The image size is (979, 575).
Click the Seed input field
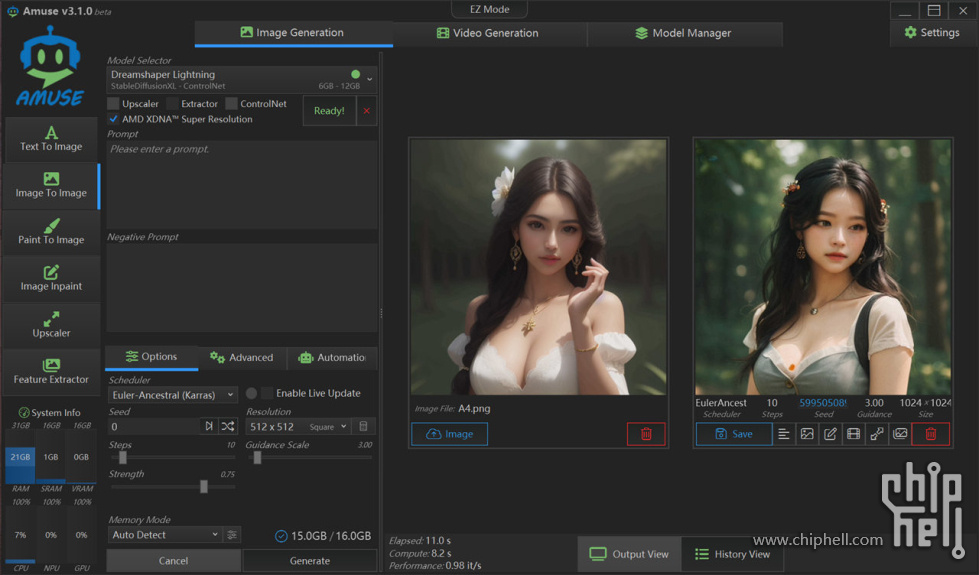pos(154,426)
